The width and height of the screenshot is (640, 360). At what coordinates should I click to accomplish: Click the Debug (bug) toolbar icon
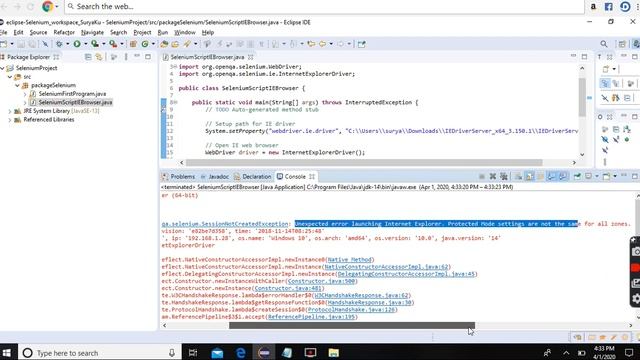click(60, 44)
